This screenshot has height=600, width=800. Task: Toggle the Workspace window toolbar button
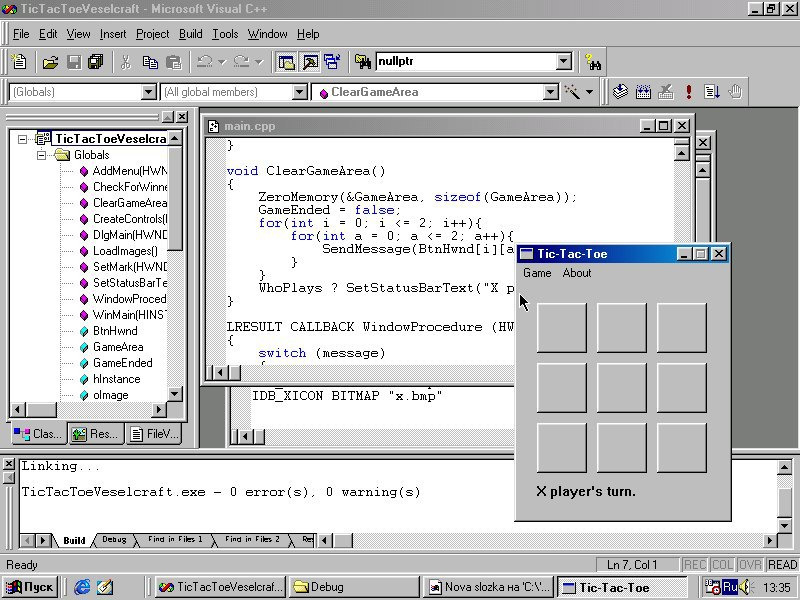(x=287, y=62)
